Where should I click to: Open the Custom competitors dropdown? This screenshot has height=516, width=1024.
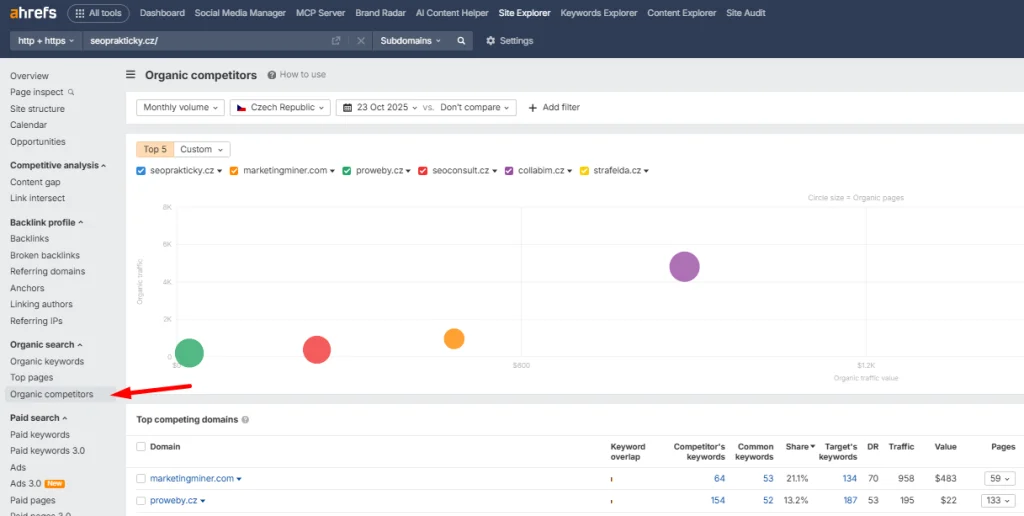pyautogui.click(x=202, y=150)
